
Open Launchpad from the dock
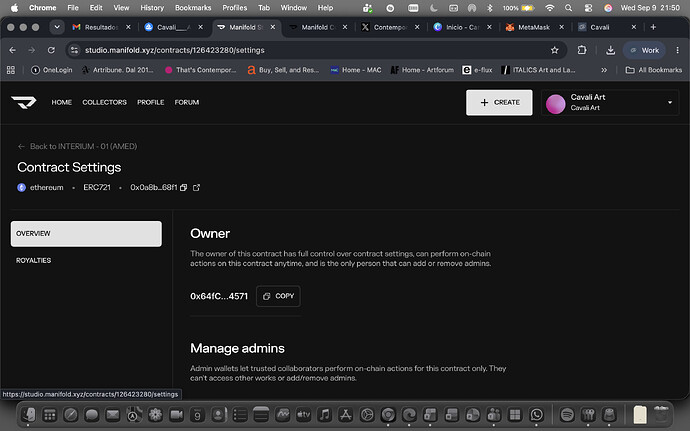pyautogui.click(x=50, y=415)
